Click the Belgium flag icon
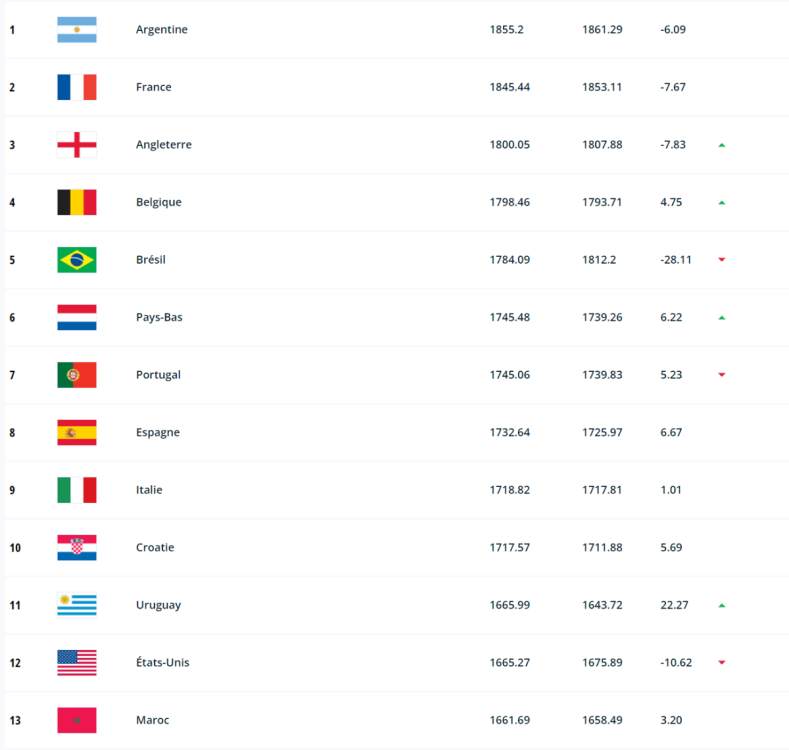The image size is (789, 750). pos(77,202)
